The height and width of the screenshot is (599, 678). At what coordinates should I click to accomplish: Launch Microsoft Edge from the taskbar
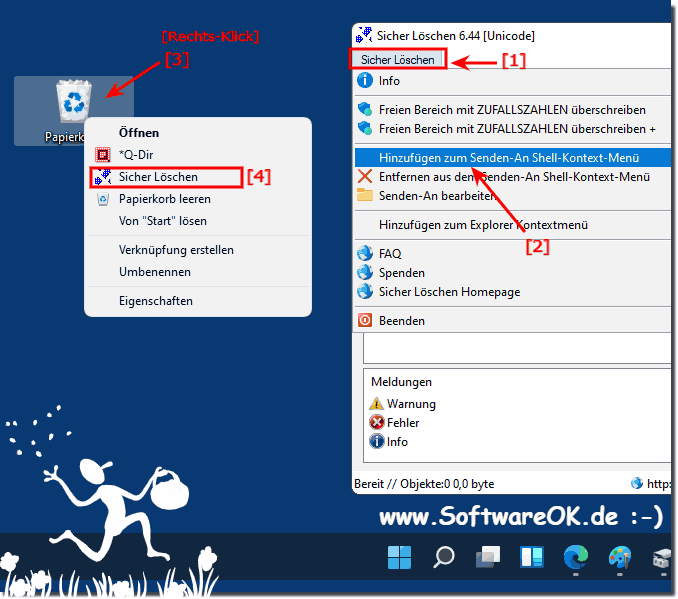576,557
